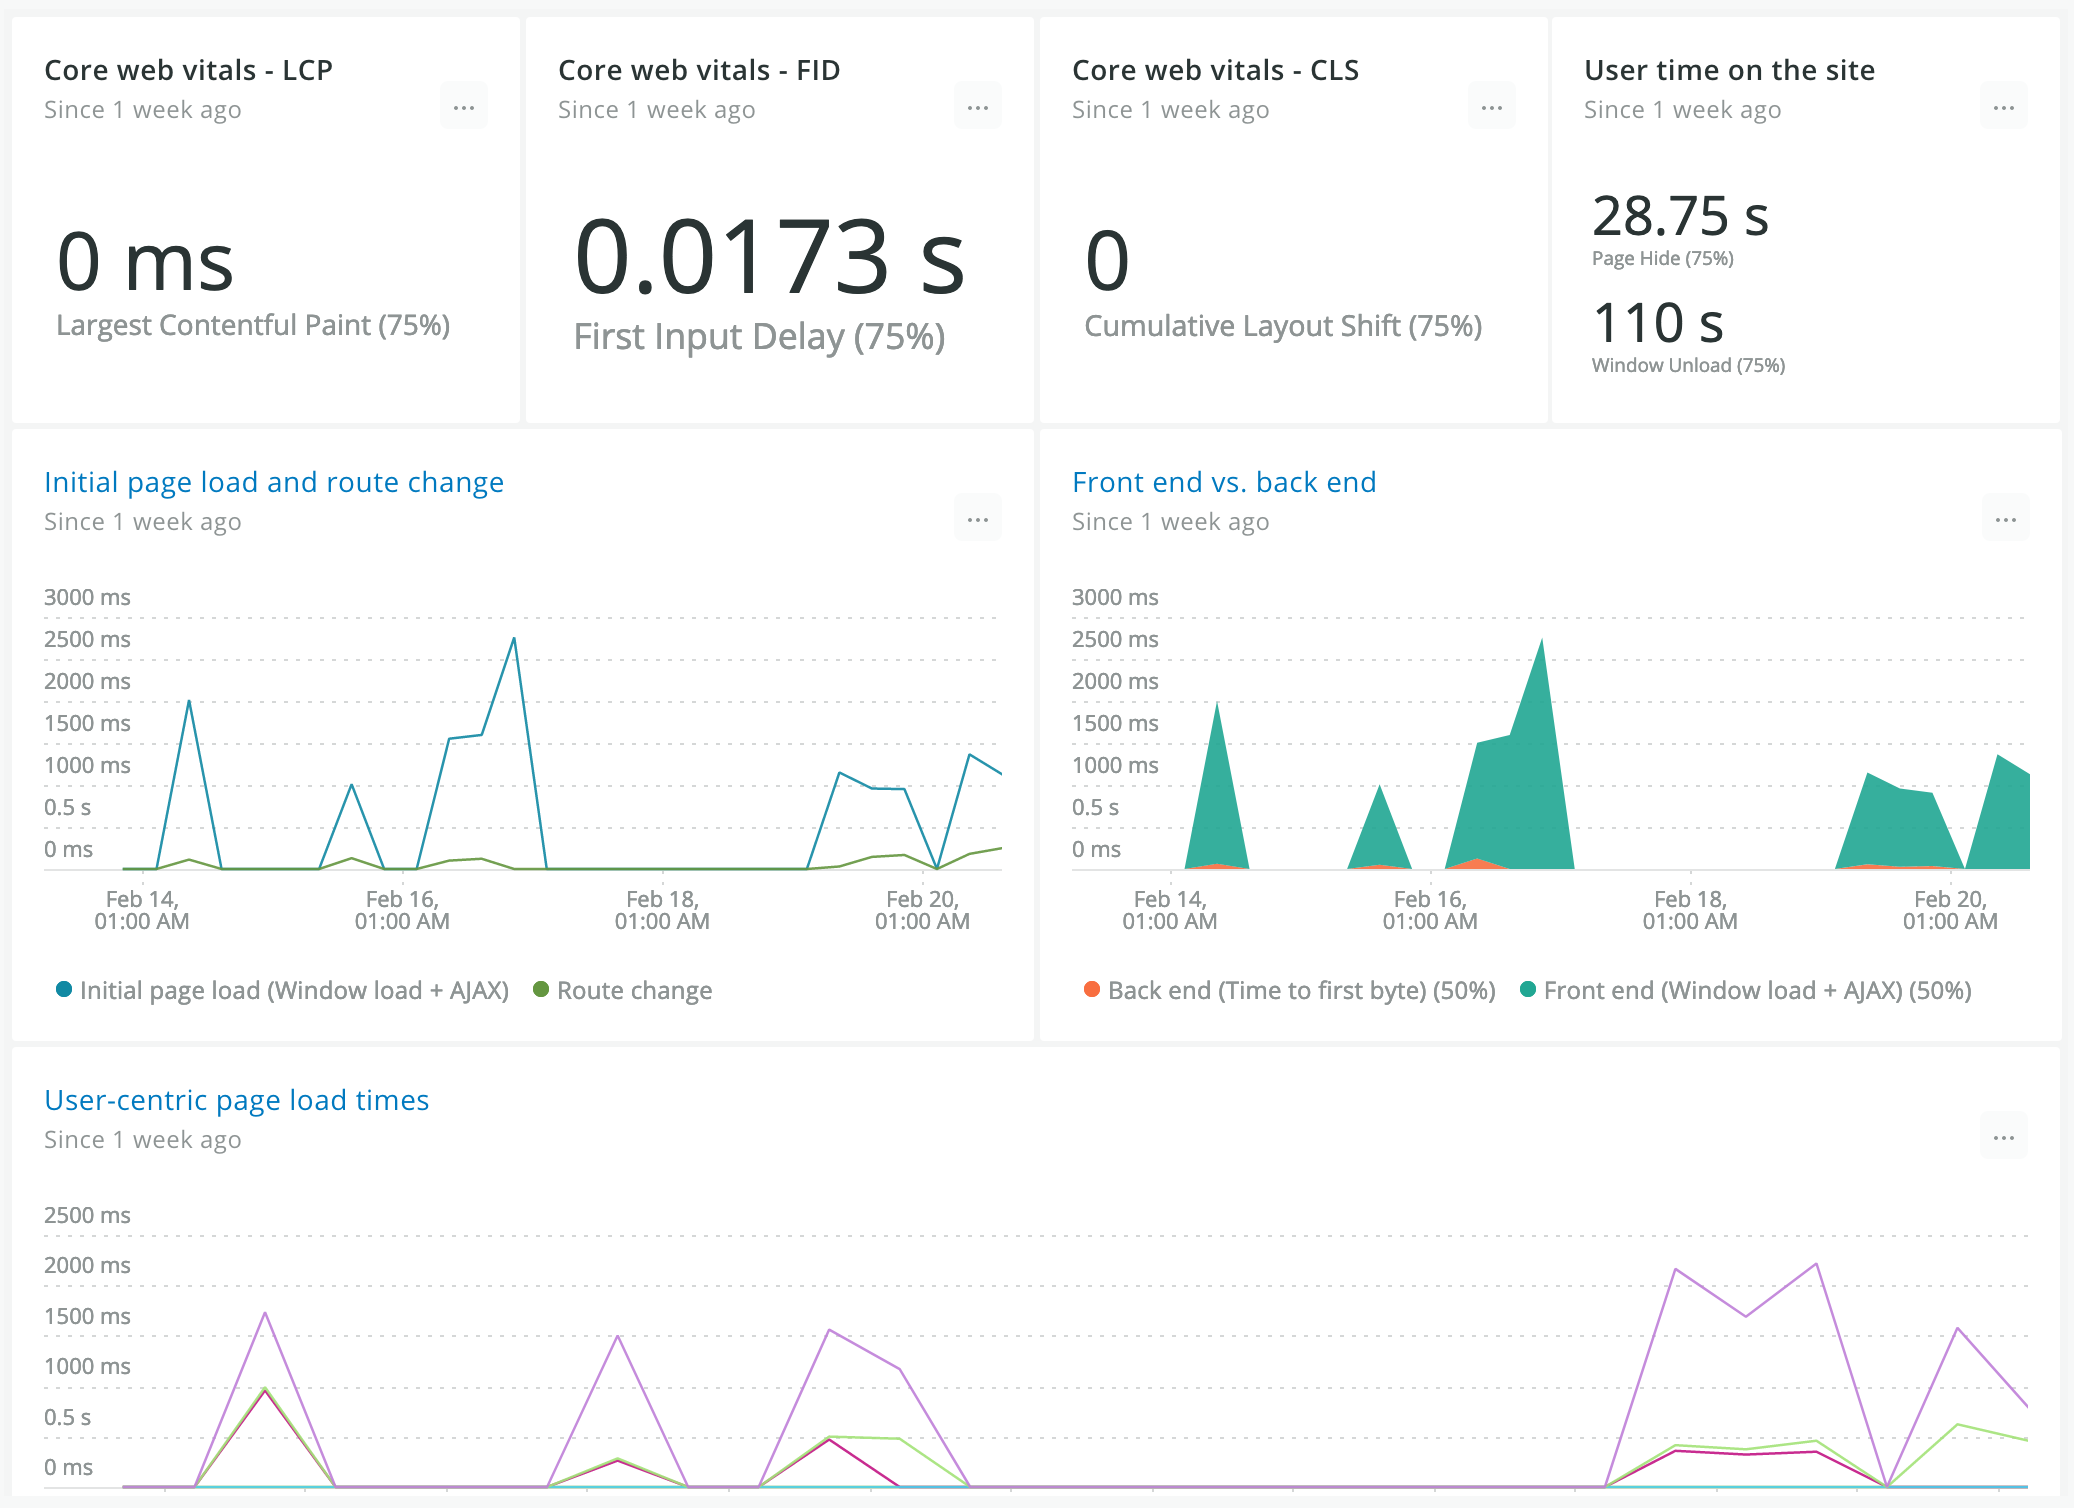Click the 28.75 s Page Hide value
The height and width of the screenshot is (1508, 2074).
[1681, 216]
